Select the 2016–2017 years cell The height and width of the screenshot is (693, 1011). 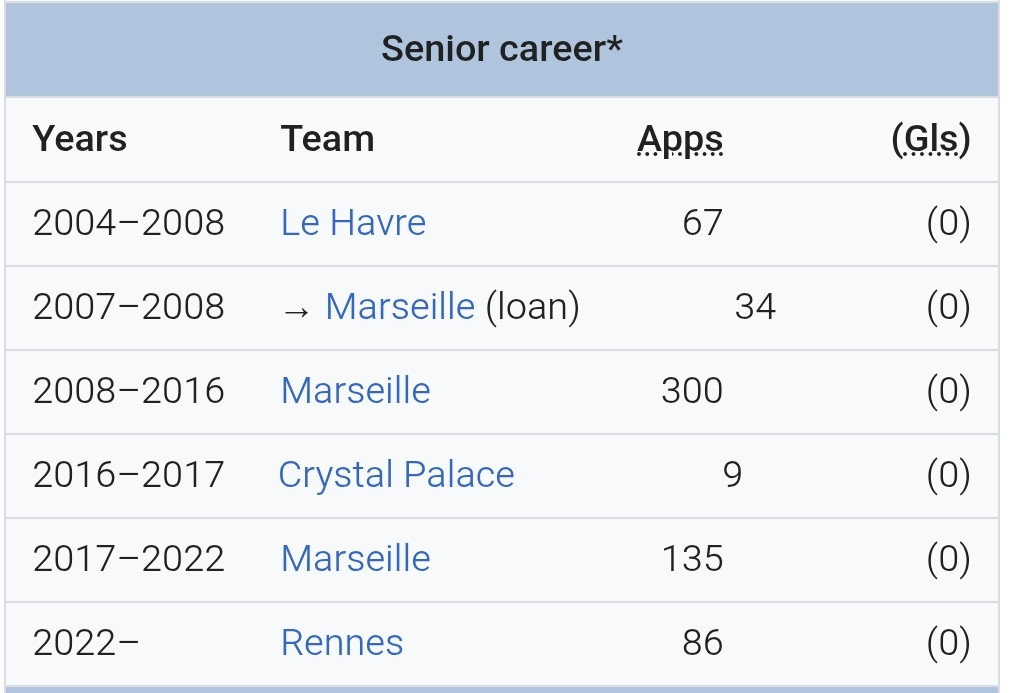[x=128, y=475]
